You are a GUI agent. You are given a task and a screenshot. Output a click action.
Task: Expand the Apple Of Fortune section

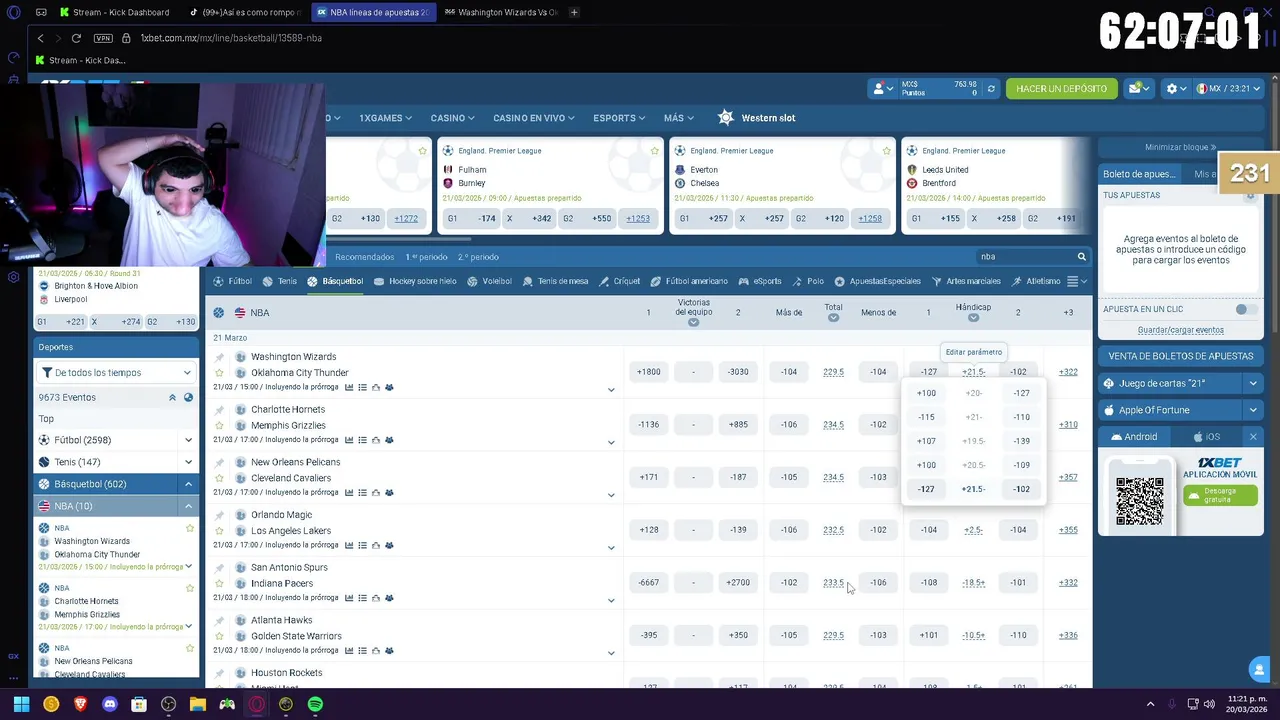(1252, 410)
